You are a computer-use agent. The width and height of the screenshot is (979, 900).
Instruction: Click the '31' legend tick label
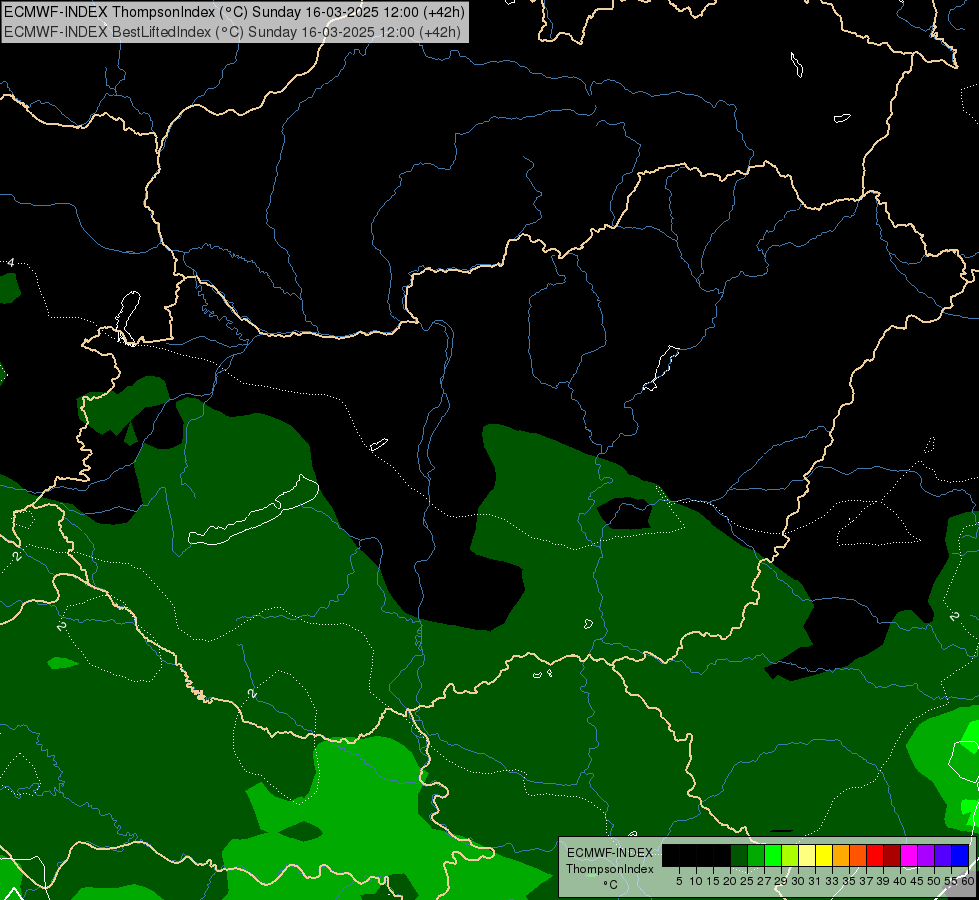coord(815,881)
